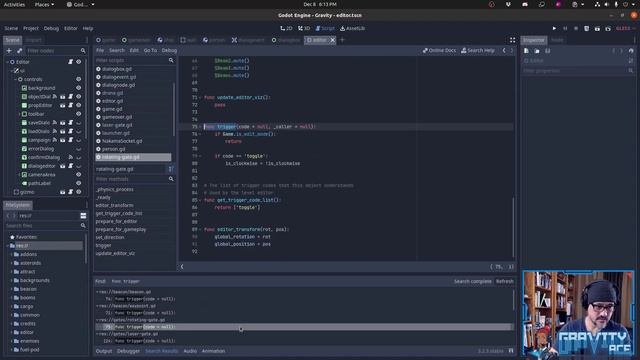Viewport: 640px width, 360px height.
Task: Collapse the Editor root node
Action: click(x=7, y=62)
